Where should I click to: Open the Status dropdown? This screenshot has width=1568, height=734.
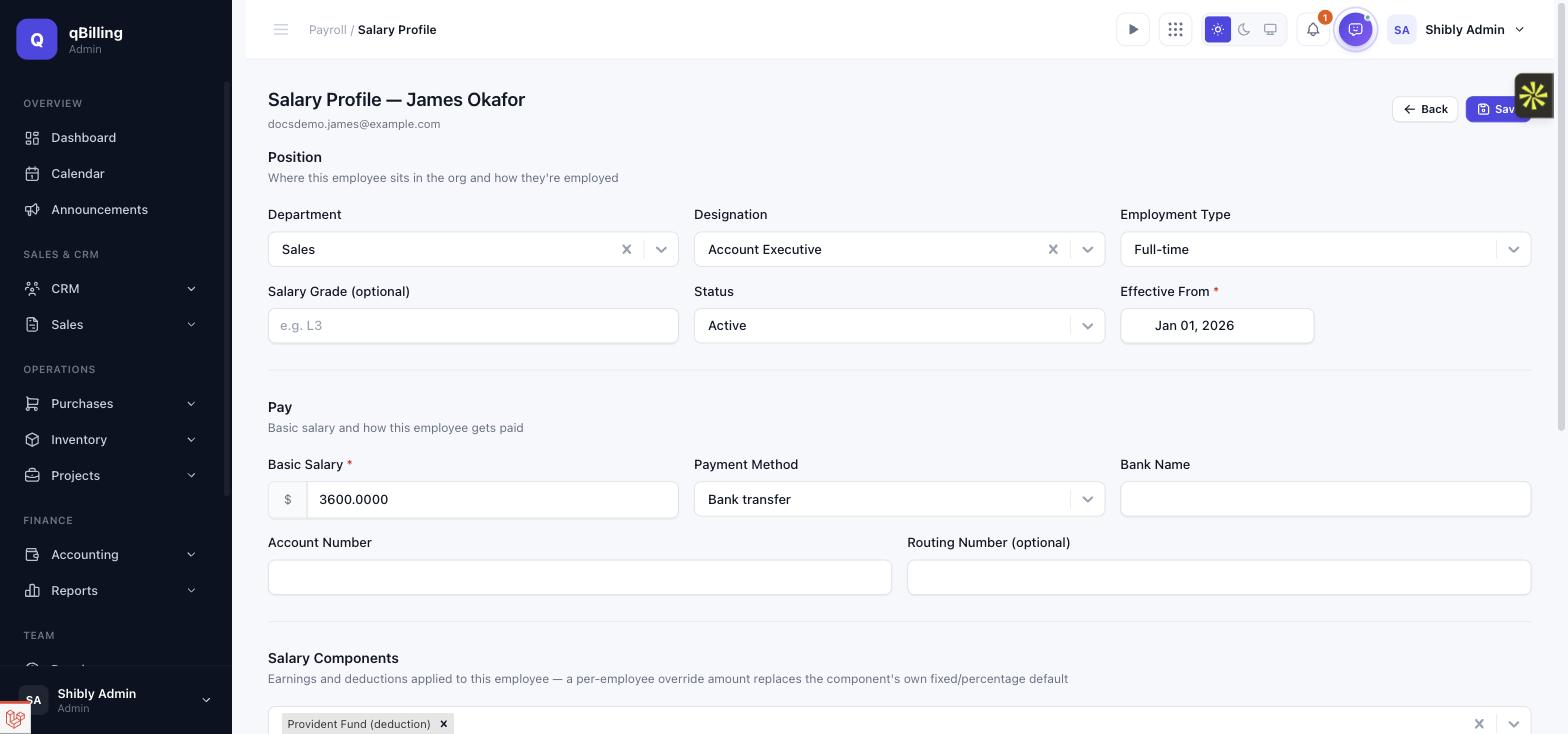899,326
